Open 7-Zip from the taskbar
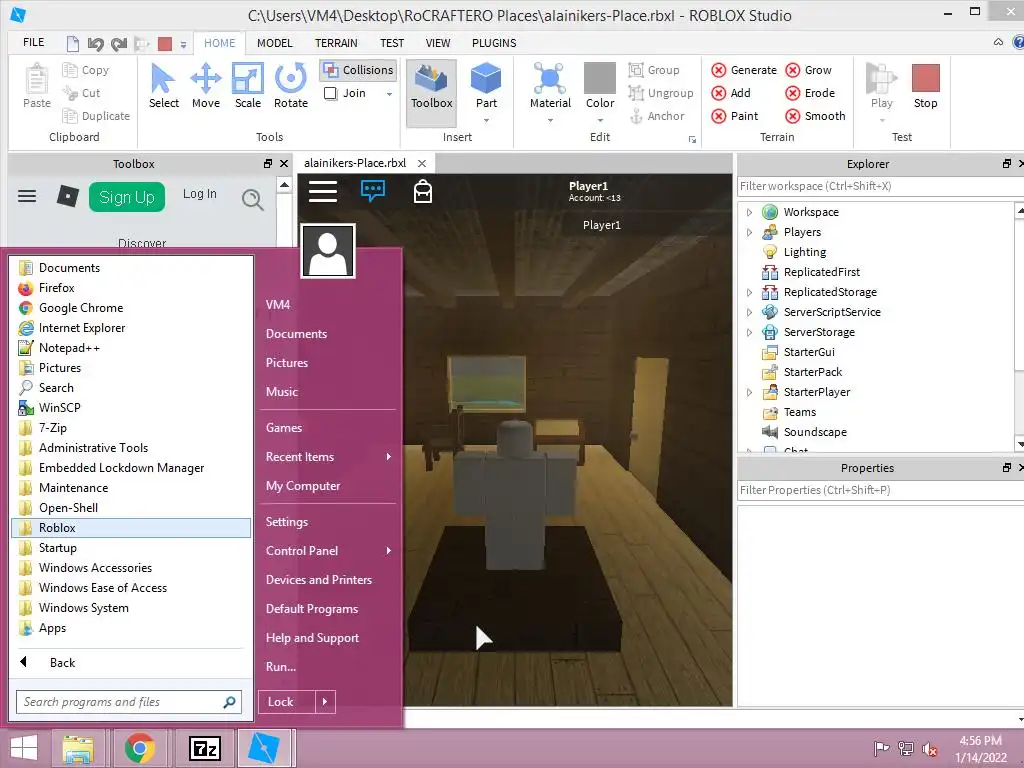This screenshot has width=1024, height=768. pos(204,748)
